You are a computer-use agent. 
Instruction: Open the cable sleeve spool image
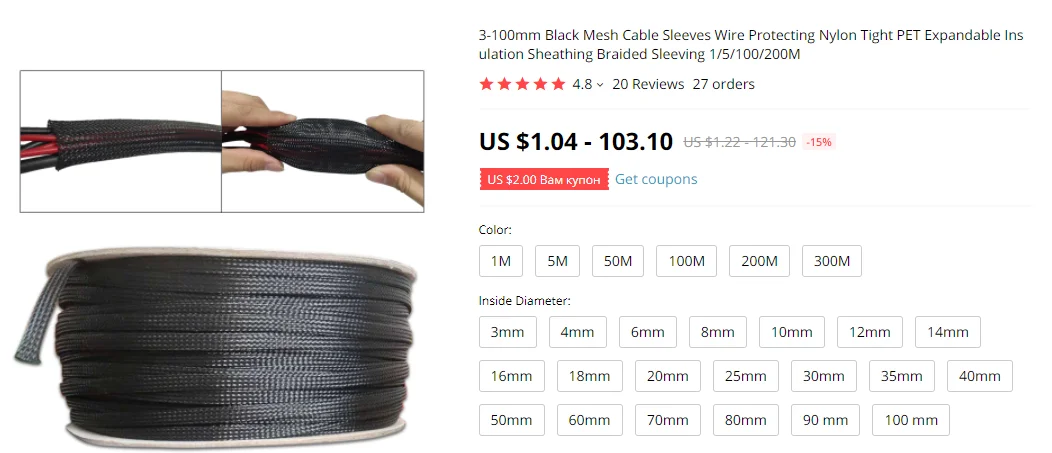click(x=215, y=346)
